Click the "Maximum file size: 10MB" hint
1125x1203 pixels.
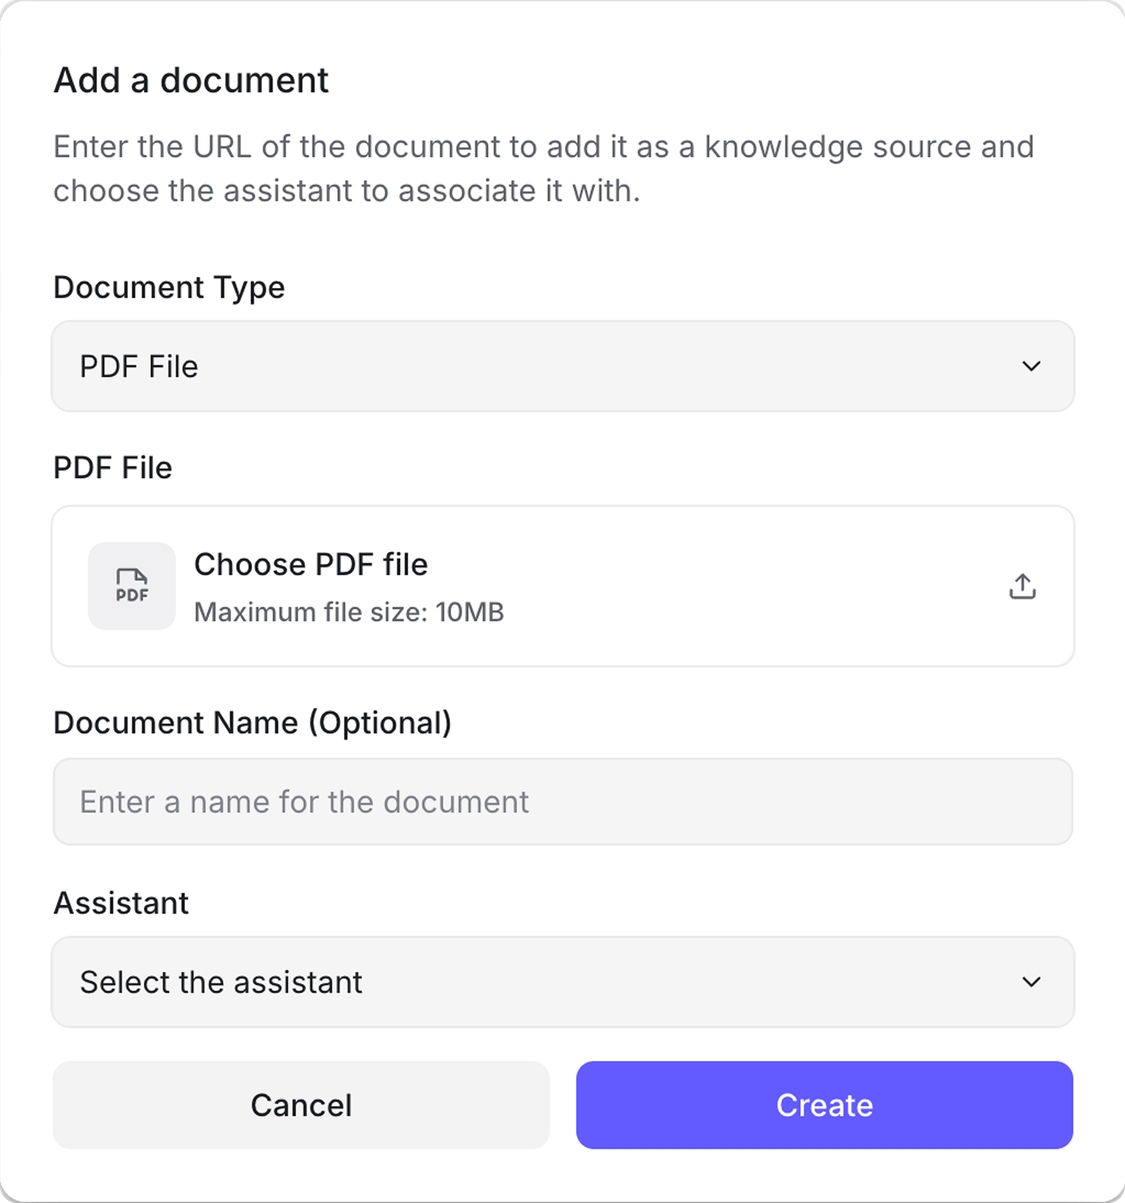349,612
